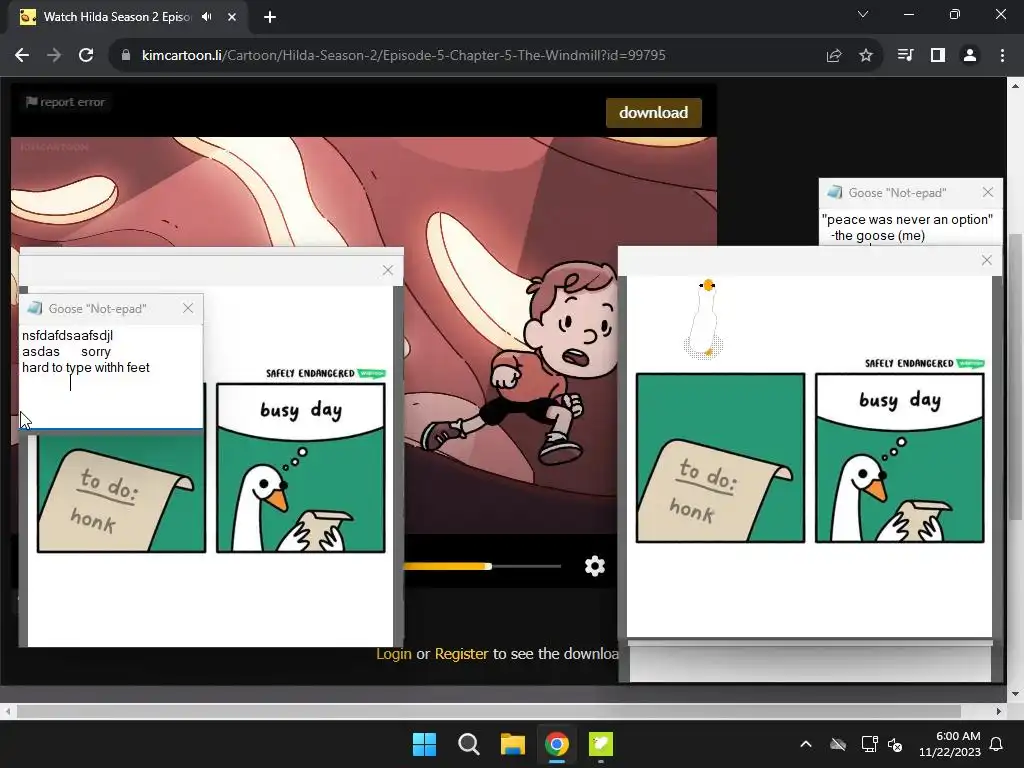Screen dimensions: 1024x768
Task: Open File Explorer from the taskbar
Action: [513, 744]
